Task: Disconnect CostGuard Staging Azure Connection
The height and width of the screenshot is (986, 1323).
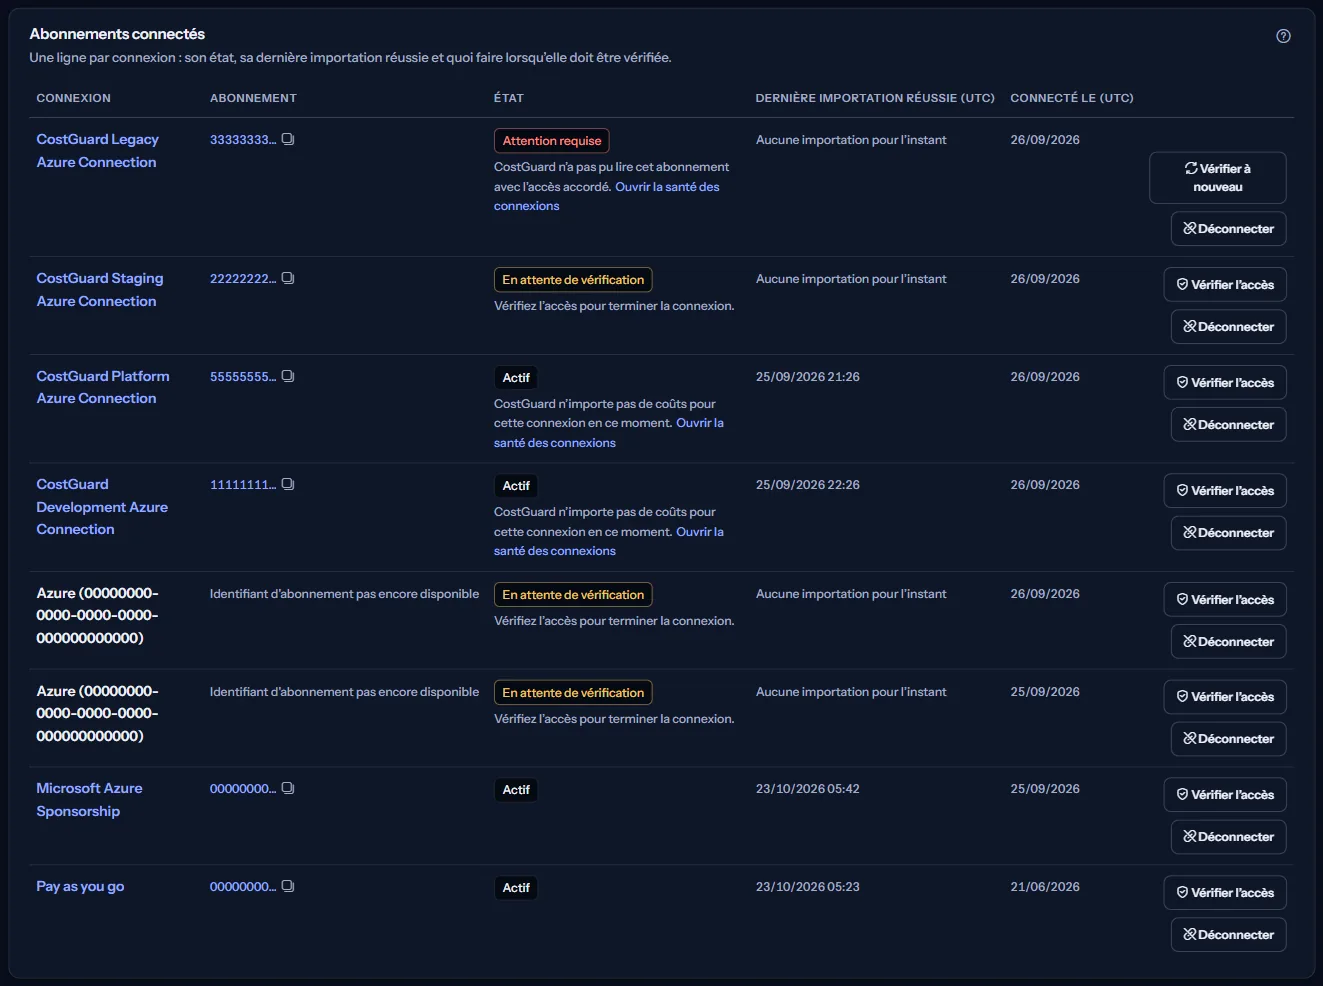Action: [1228, 327]
